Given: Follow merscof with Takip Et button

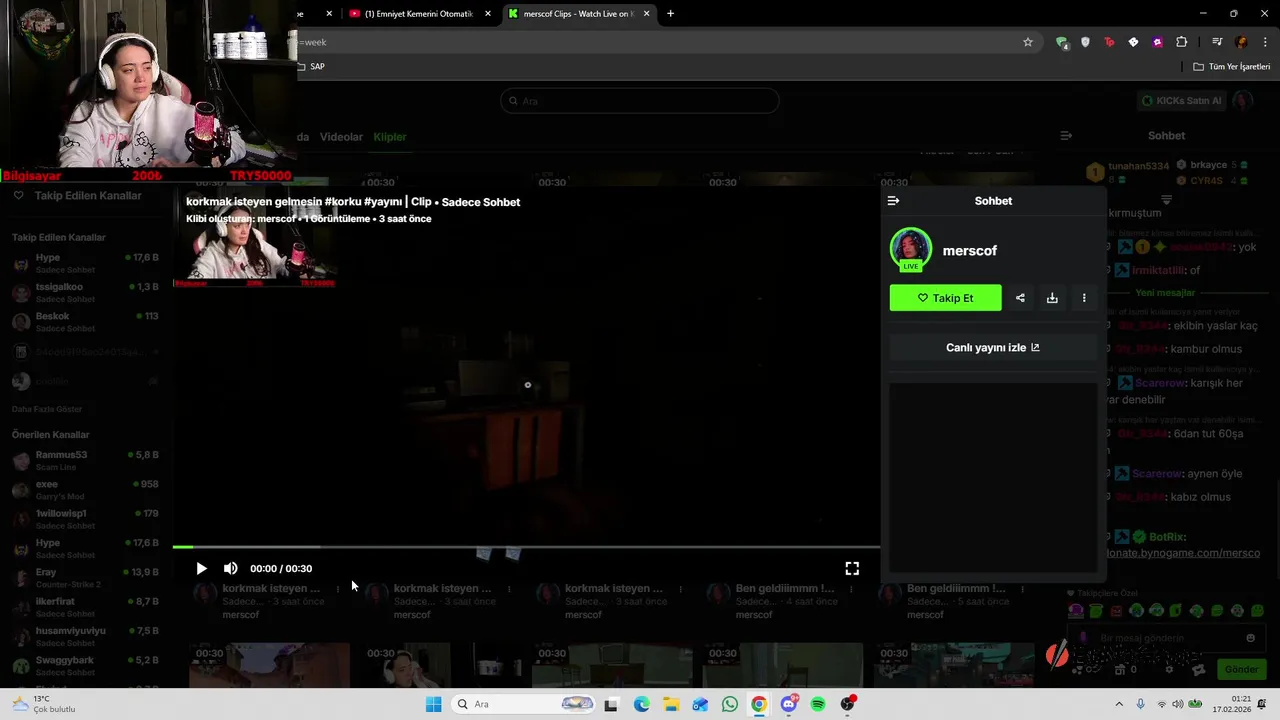Looking at the screenshot, I should click(945, 298).
